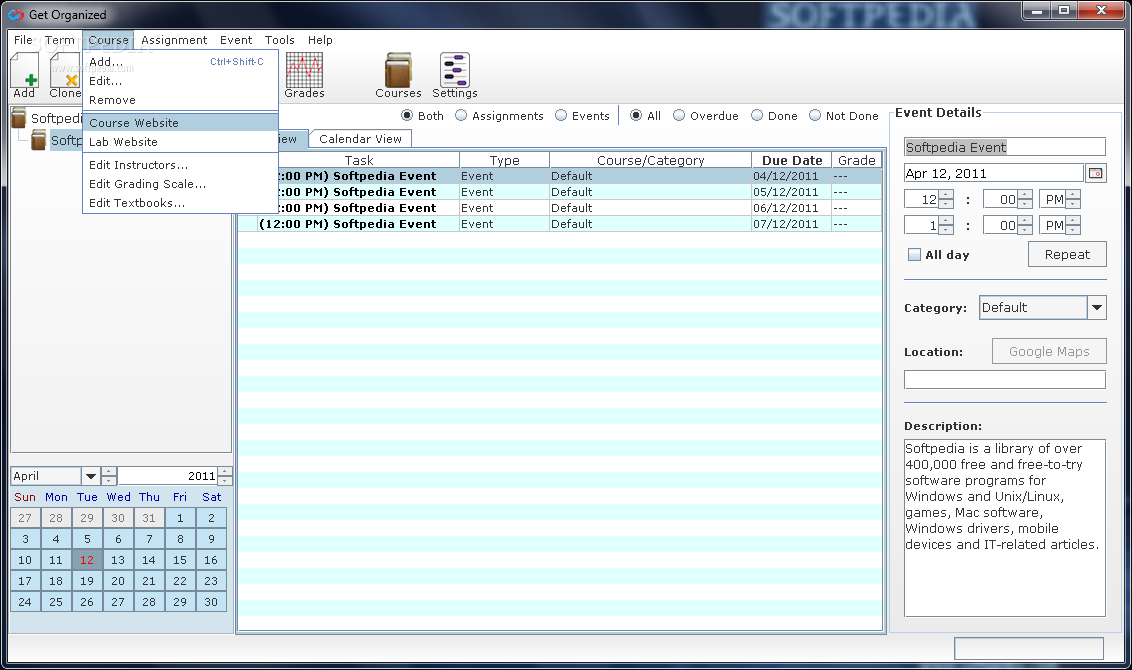Click the Apr 12, 2011 date field
1132x670 pixels.
point(994,173)
